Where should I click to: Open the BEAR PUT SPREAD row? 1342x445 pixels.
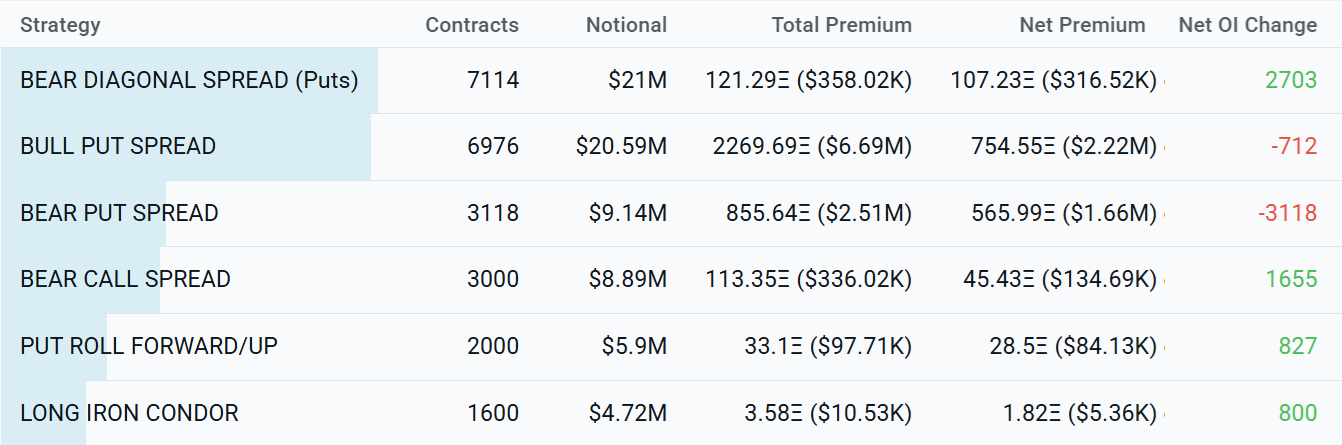(x=119, y=213)
